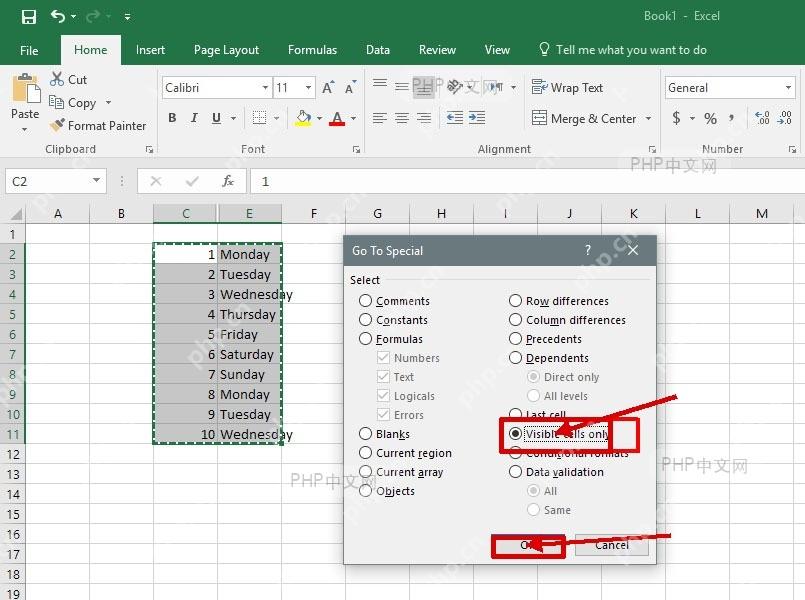805x600 pixels.
Task: Click the formula bar showing 1
Action: click(528, 181)
